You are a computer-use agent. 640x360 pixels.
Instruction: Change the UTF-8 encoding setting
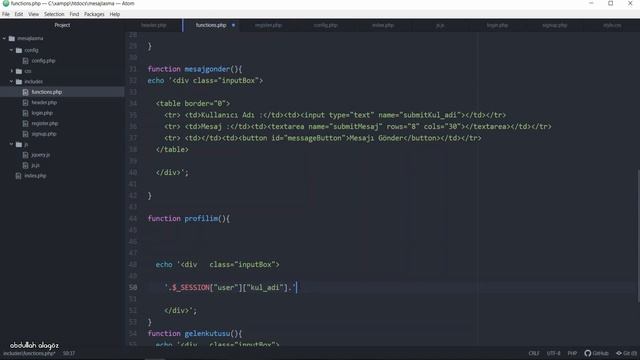pos(553,353)
